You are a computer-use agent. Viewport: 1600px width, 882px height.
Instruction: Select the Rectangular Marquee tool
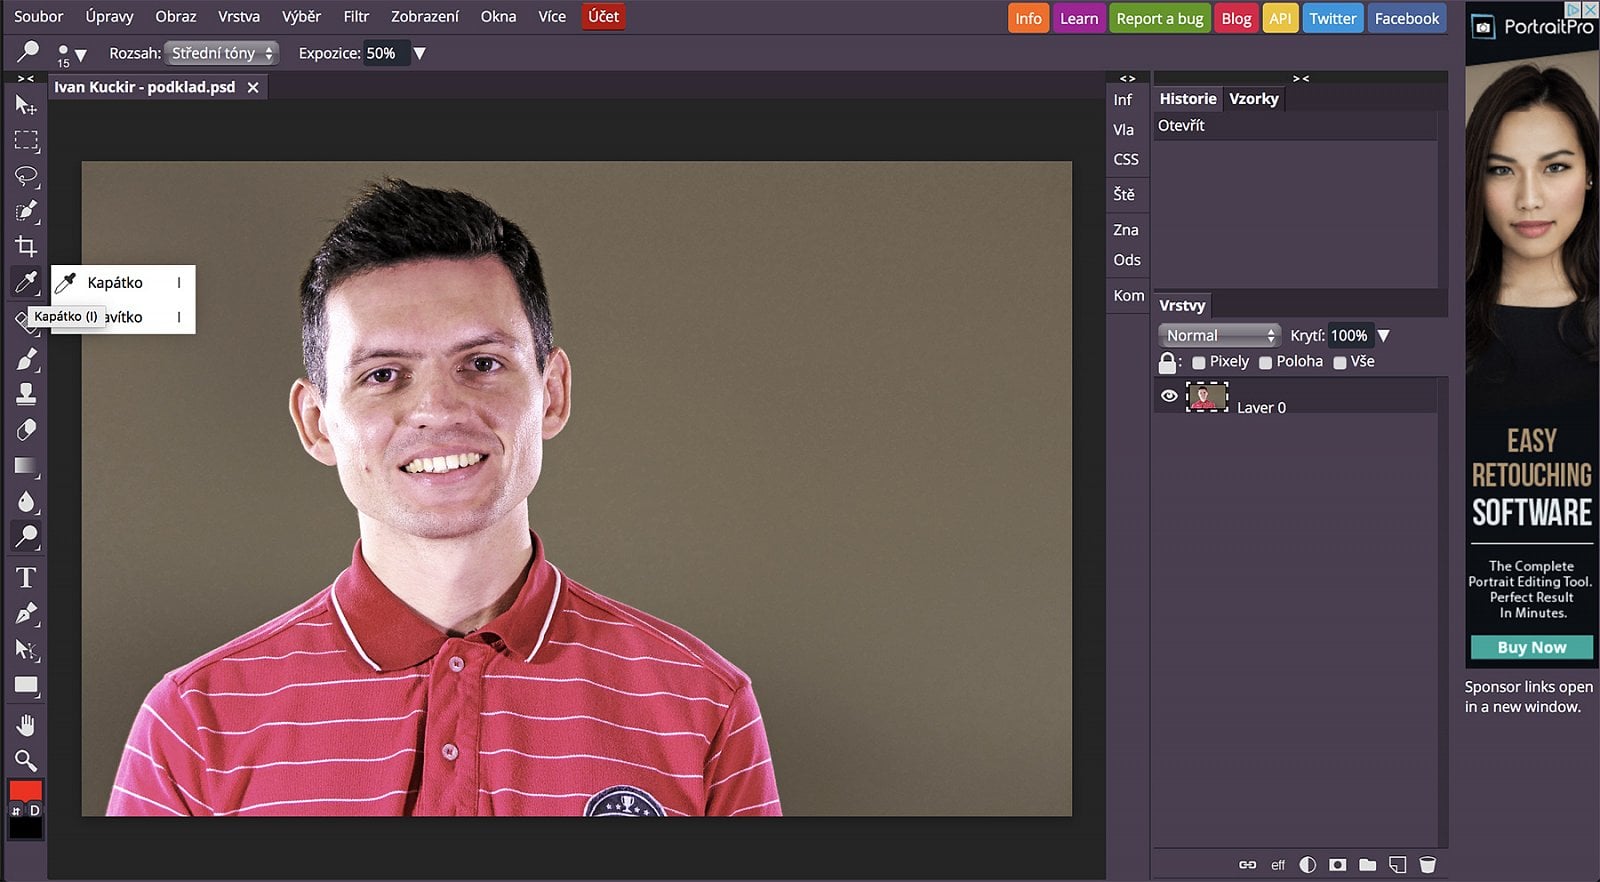coord(26,141)
